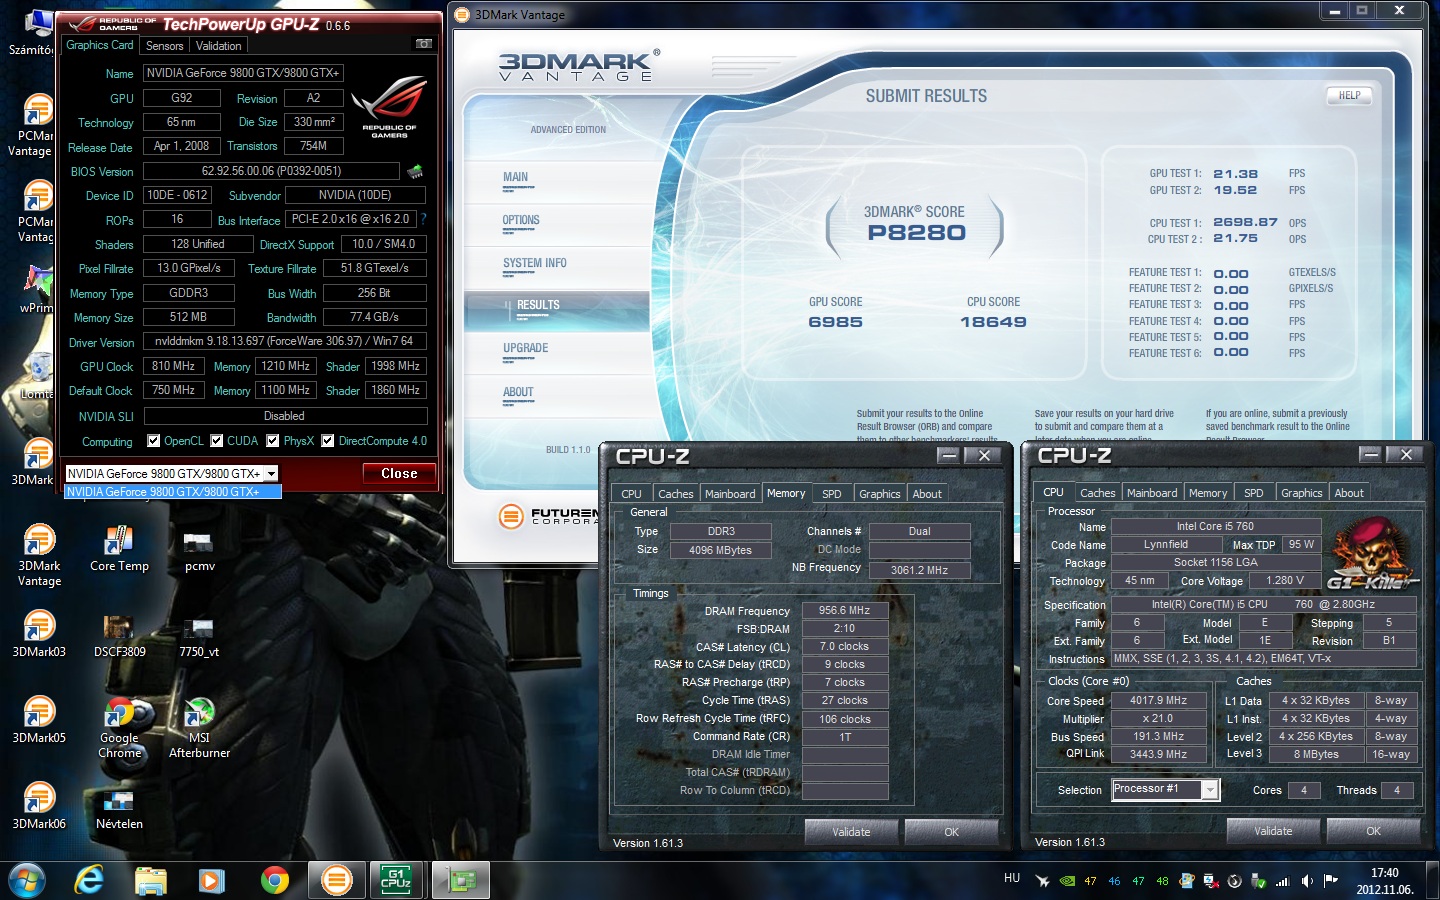The height and width of the screenshot is (900, 1440).
Task: Click Show desktop button at taskbar end
Action: [x=1432, y=881]
